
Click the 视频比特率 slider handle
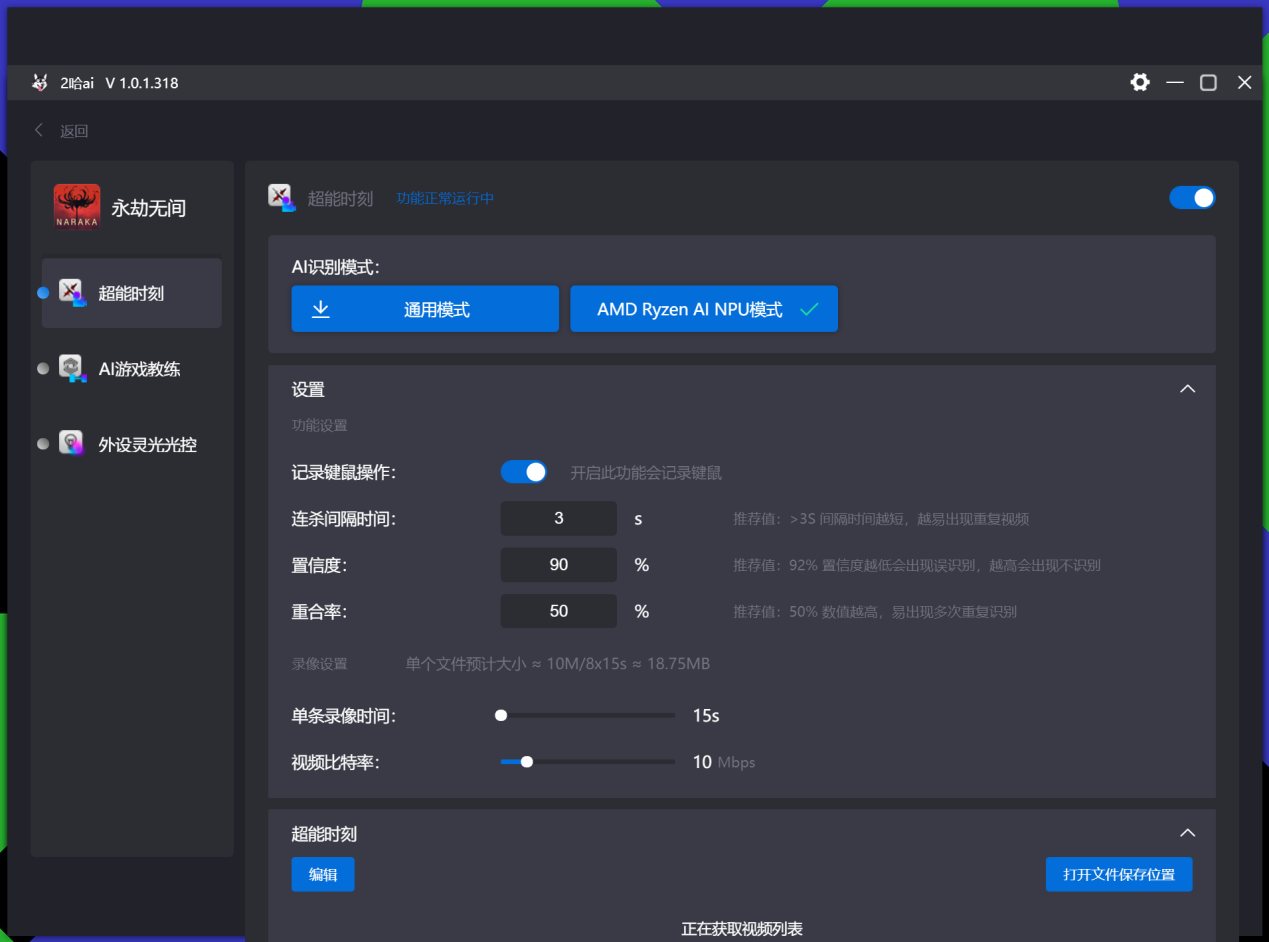[526, 761]
